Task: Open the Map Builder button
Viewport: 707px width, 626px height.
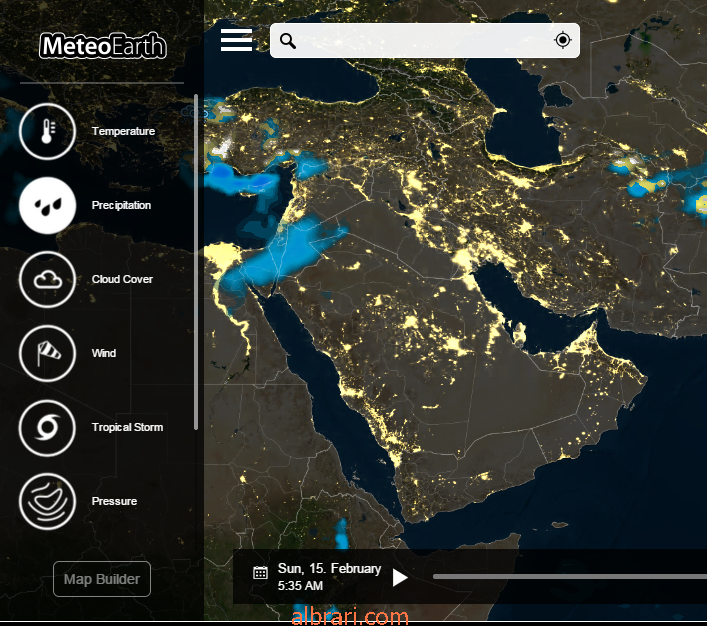Action: (x=102, y=579)
